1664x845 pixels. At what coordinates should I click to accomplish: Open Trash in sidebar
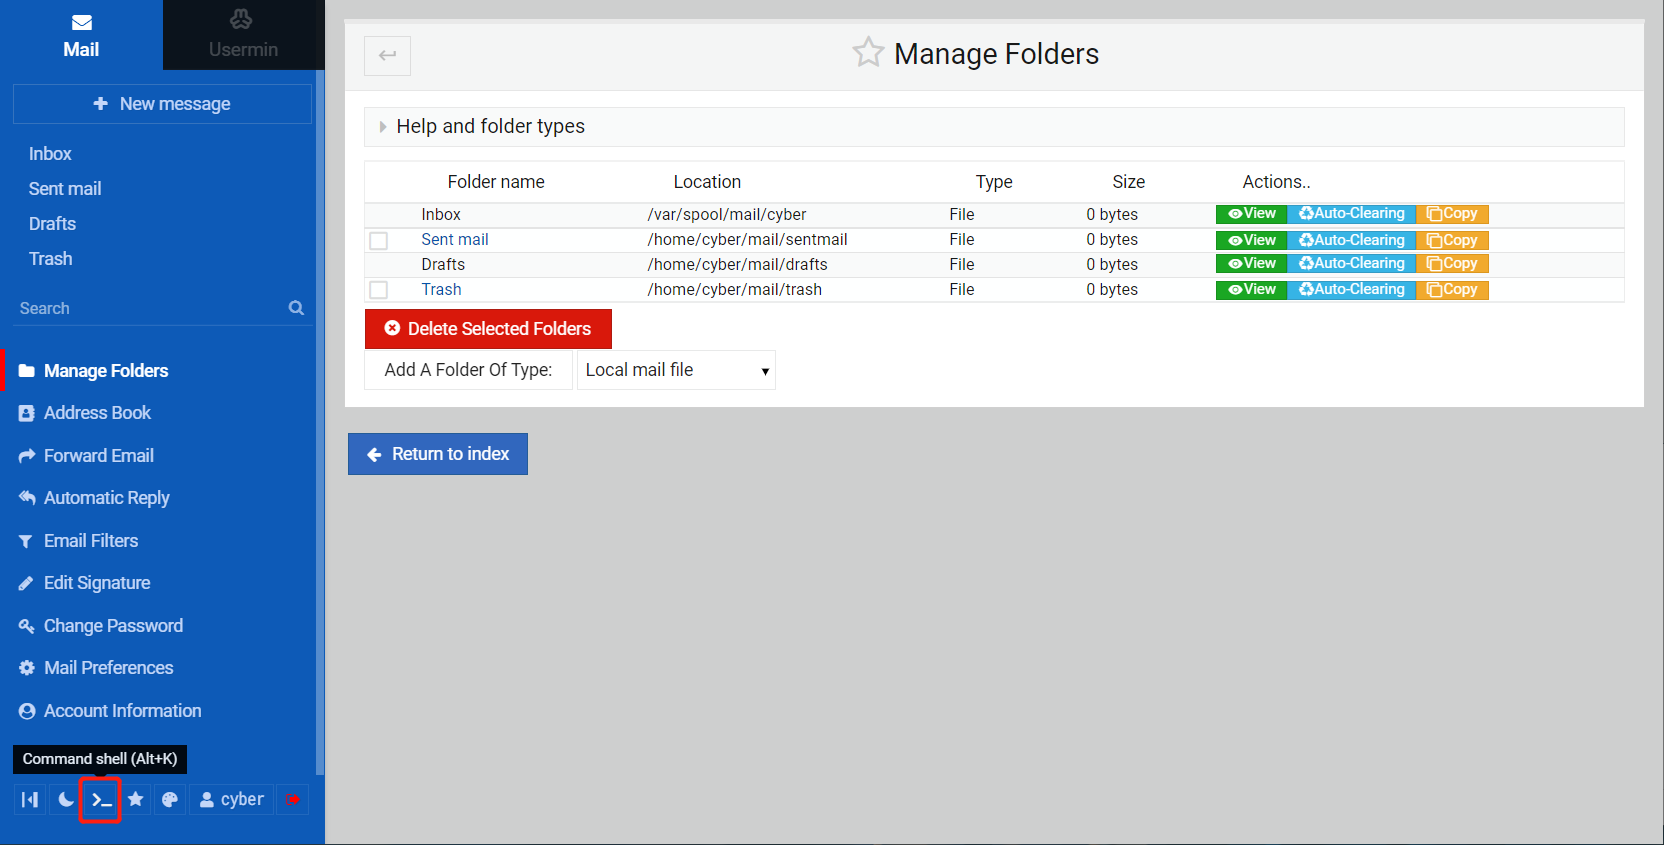pyautogui.click(x=50, y=259)
